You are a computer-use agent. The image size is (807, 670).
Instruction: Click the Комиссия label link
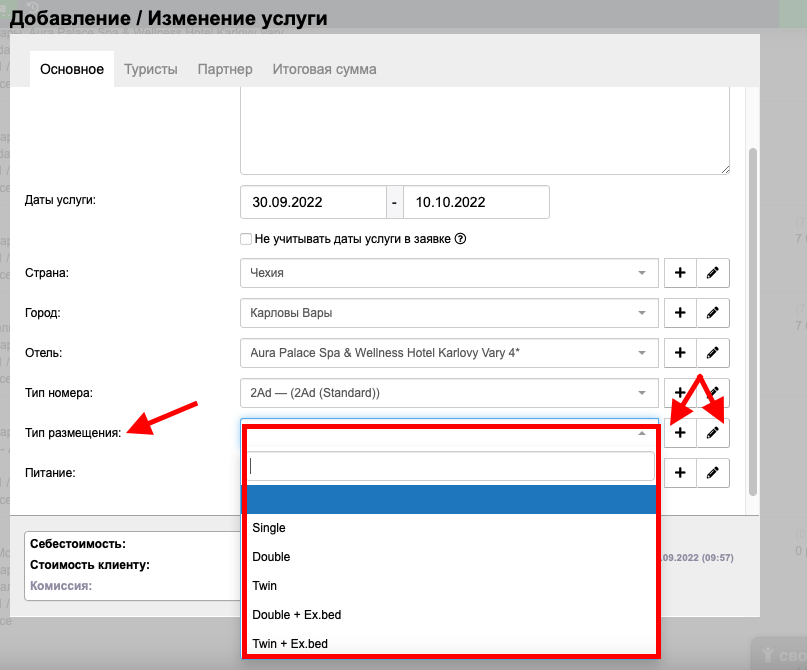(61, 586)
